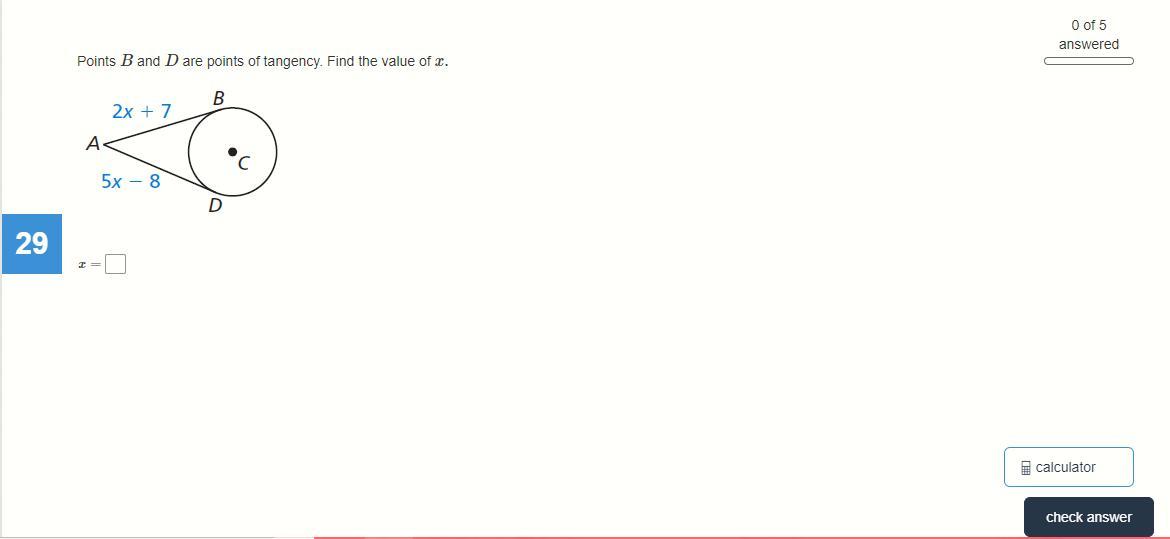Select the question number 29 badge
Image resolution: width=1170 pixels, height=539 pixels.
pos(31,243)
